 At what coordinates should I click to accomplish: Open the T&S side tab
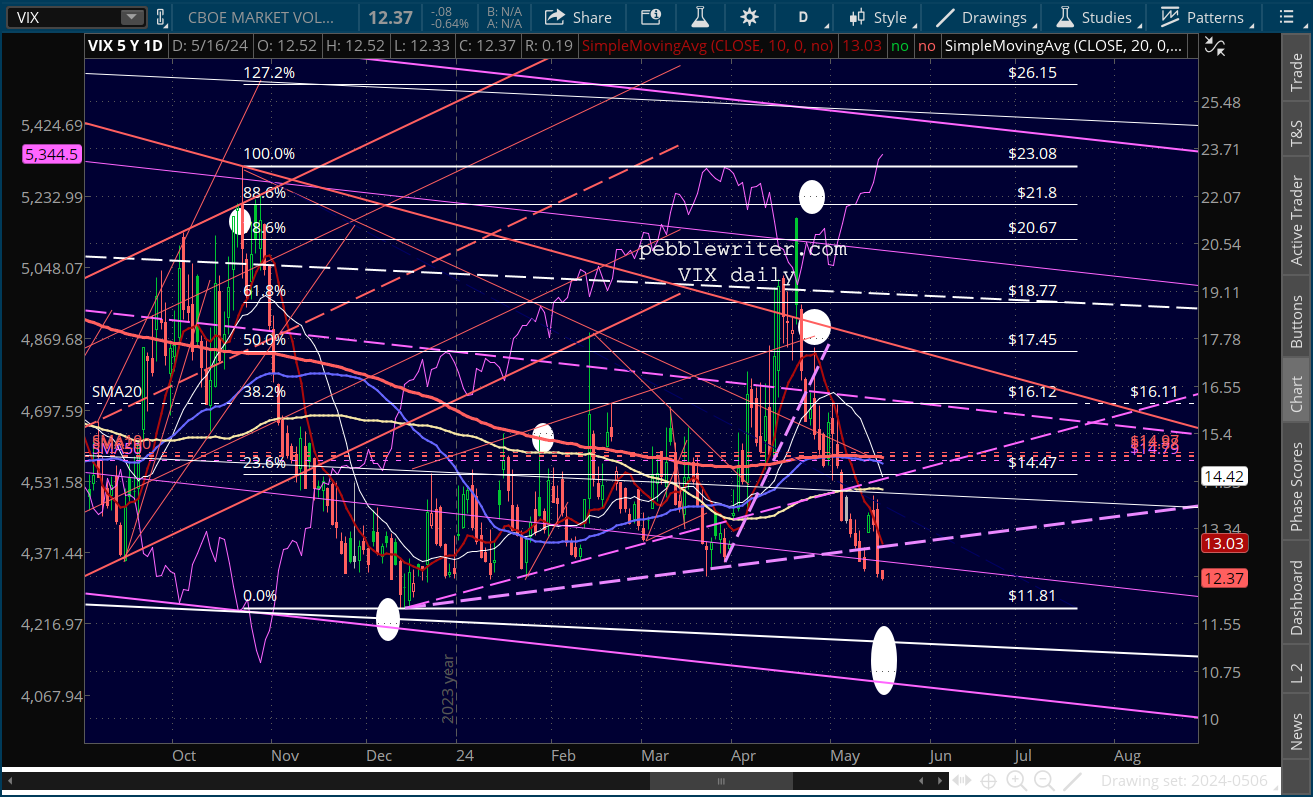[1296, 133]
